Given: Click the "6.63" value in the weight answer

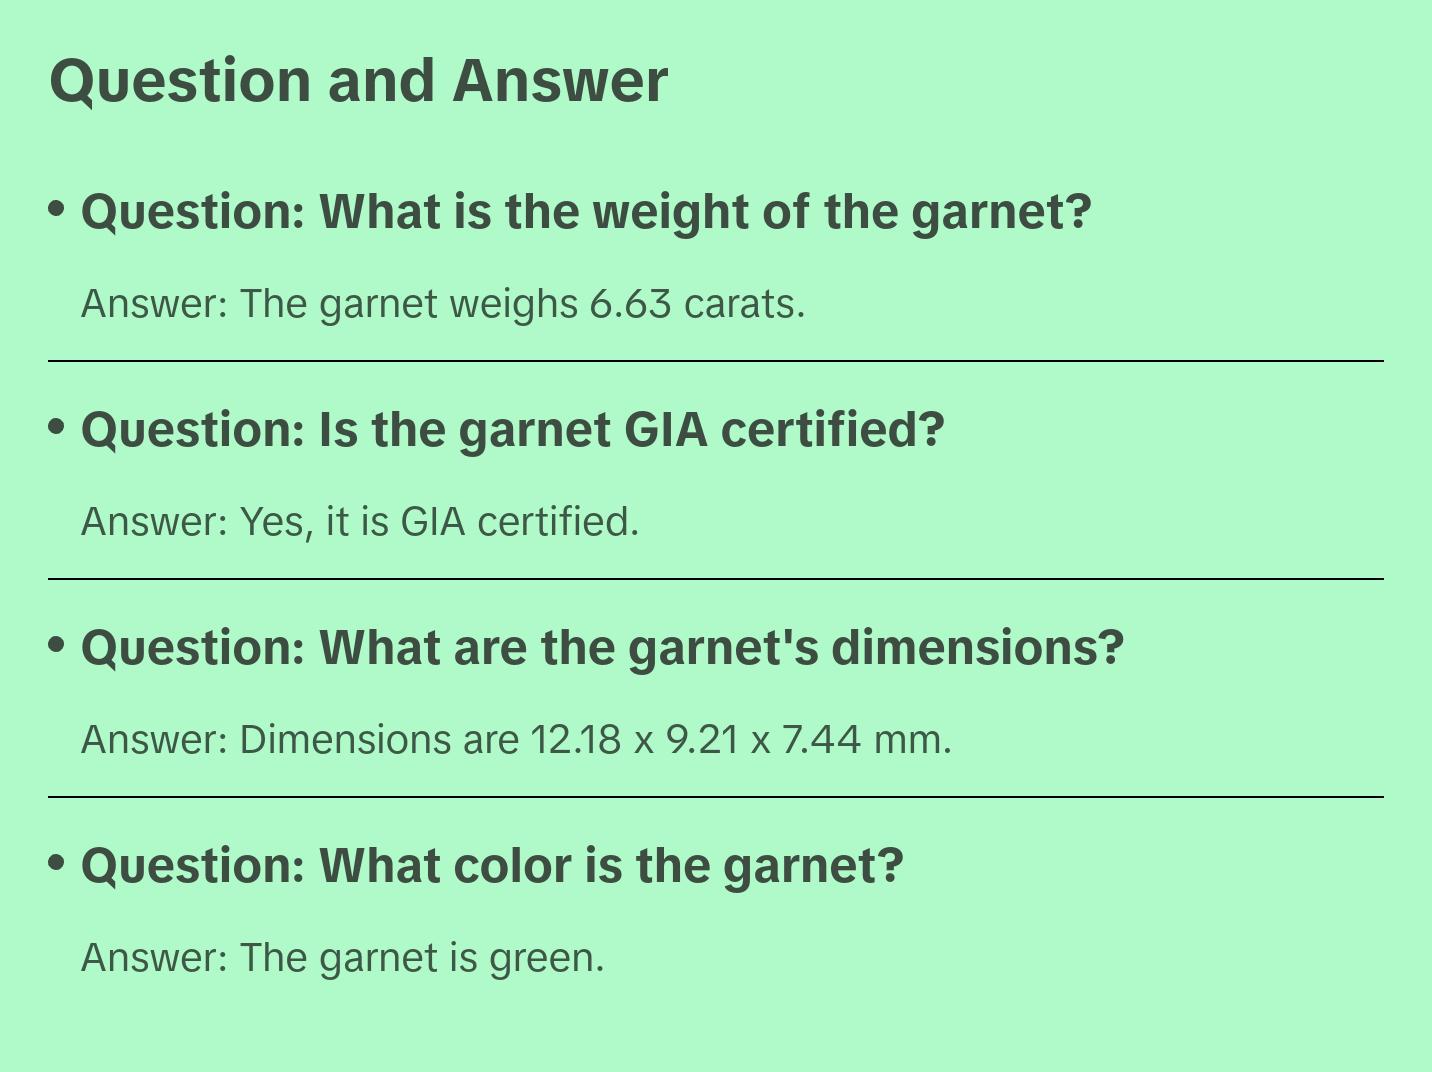Looking at the screenshot, I should pos(630,304).
